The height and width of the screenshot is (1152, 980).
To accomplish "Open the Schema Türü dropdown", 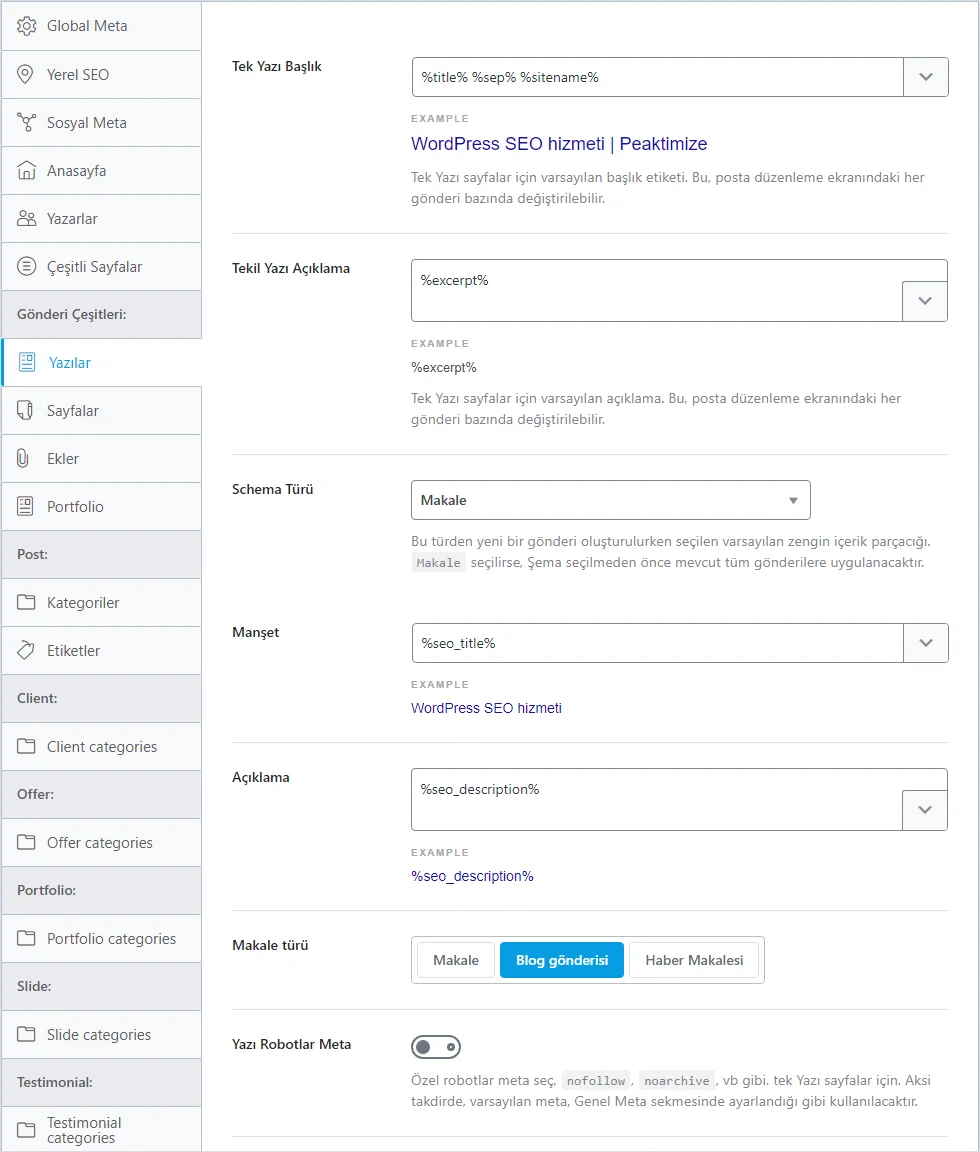I will coord(611,500).
